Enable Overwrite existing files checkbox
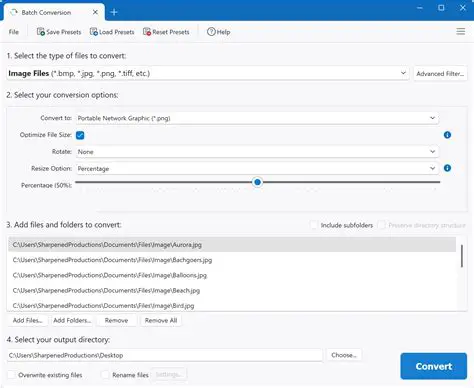The width and height of the screenshot is (474, 388). click(11, 375)
